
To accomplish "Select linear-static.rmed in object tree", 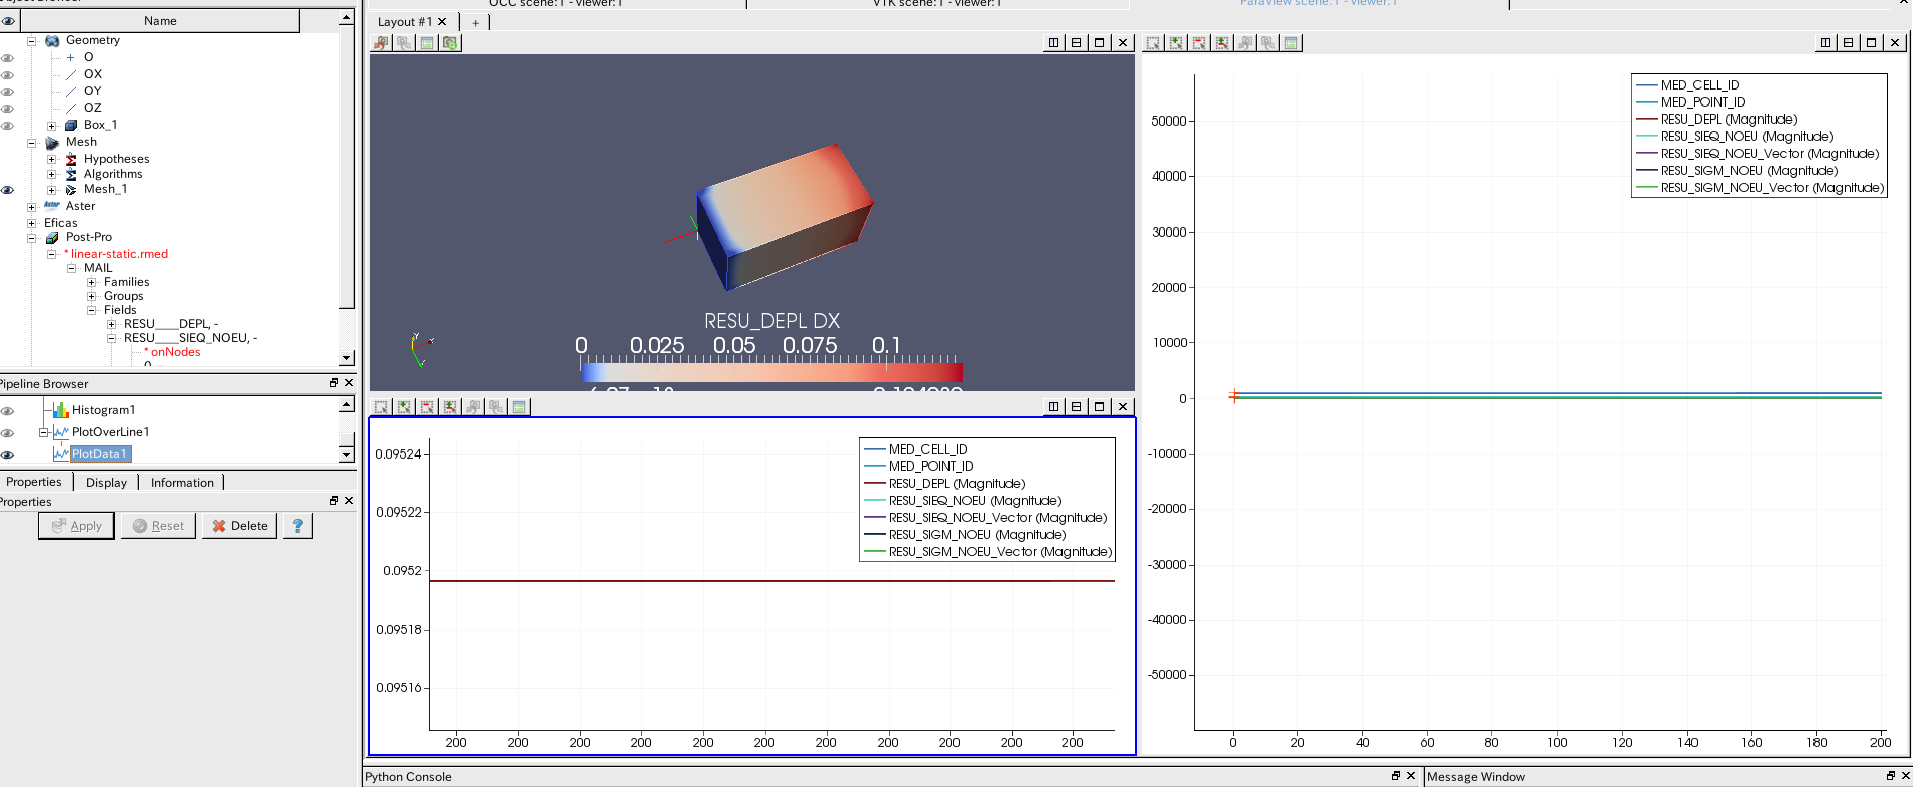I will point(119,254).
